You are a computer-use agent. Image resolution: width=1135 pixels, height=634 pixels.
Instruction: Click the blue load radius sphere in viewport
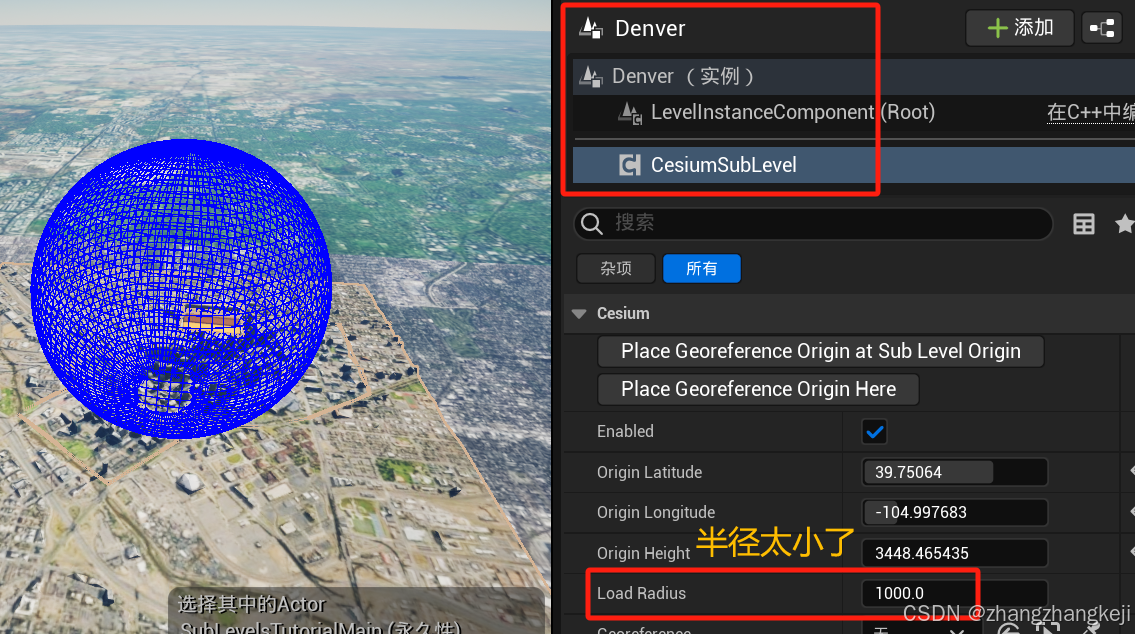182,289
